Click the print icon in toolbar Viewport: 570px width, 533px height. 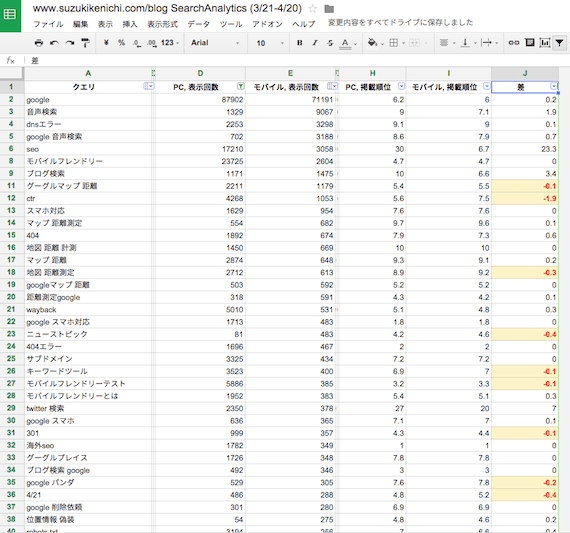(39, 43)
